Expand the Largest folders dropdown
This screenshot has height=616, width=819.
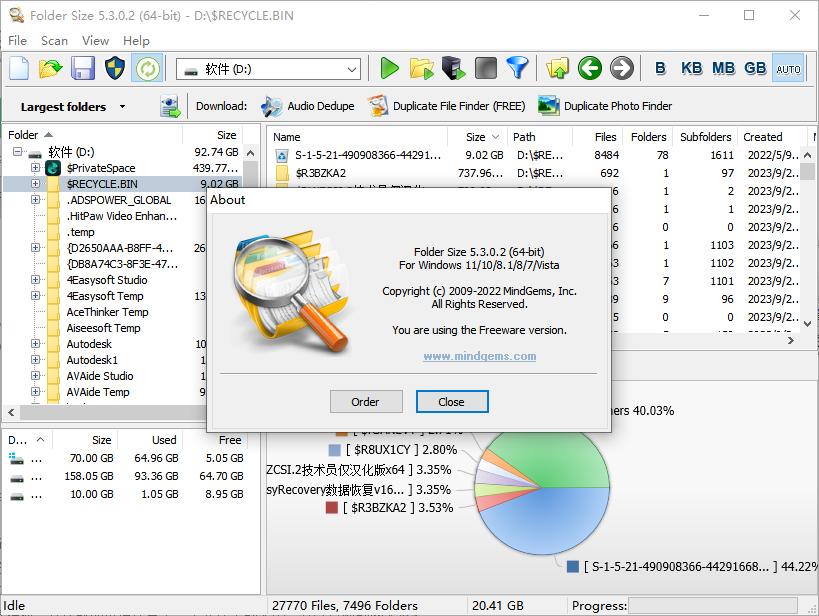(x=122, y=107)
